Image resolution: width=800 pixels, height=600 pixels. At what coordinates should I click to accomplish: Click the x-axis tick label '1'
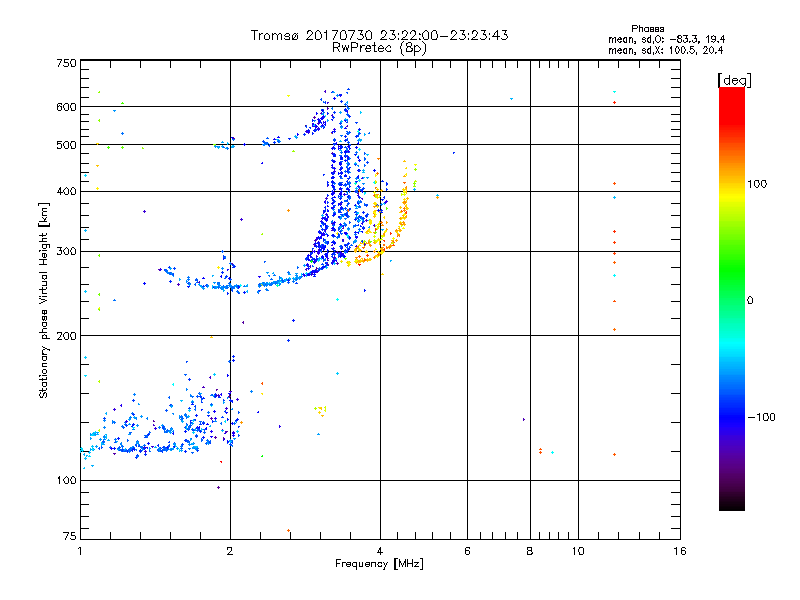pos(80,551)
